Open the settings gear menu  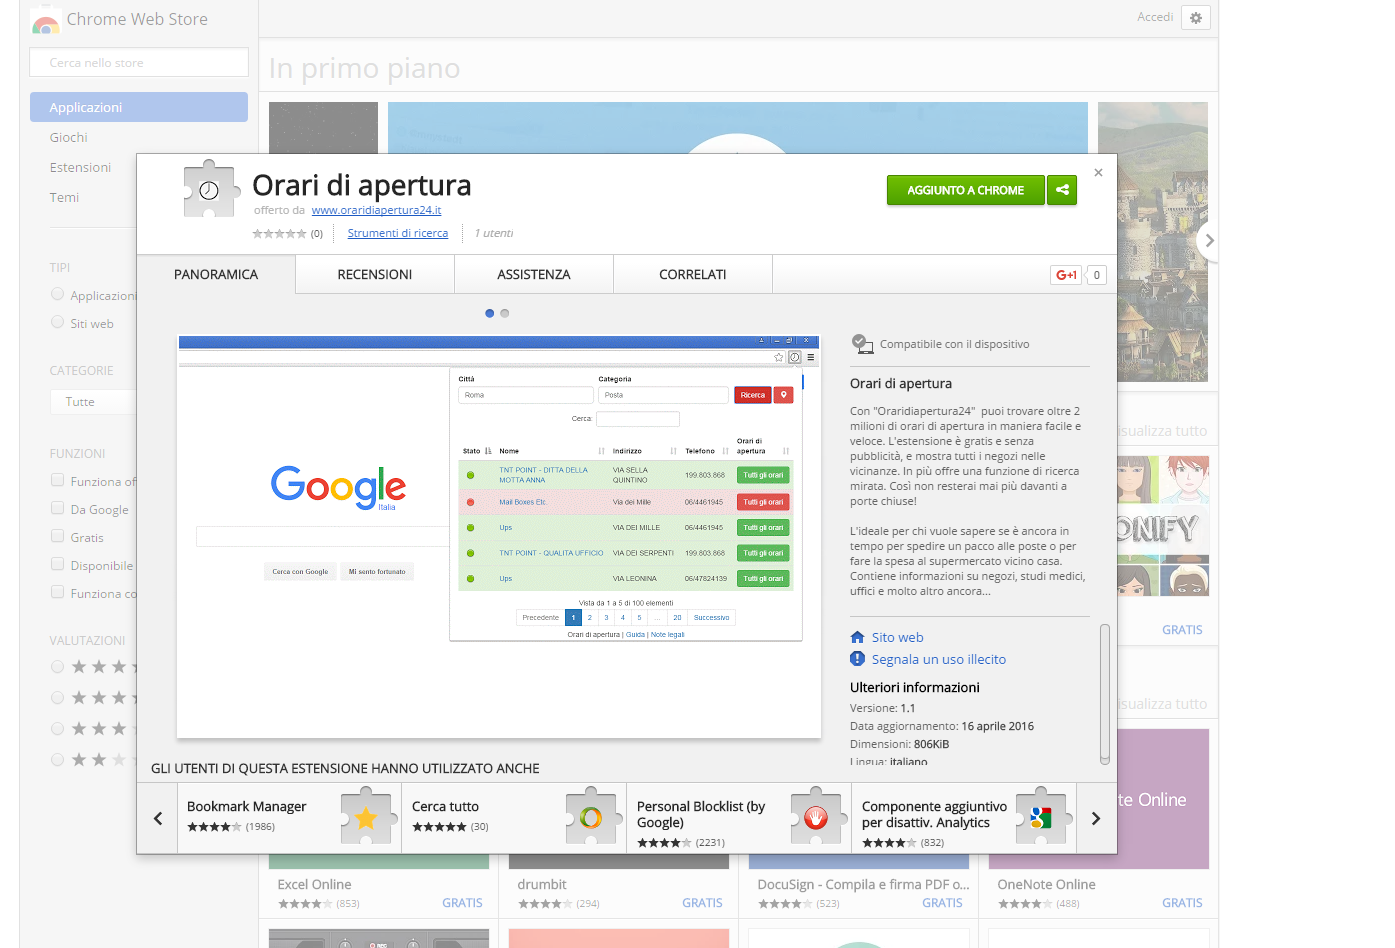point(1195,17)
